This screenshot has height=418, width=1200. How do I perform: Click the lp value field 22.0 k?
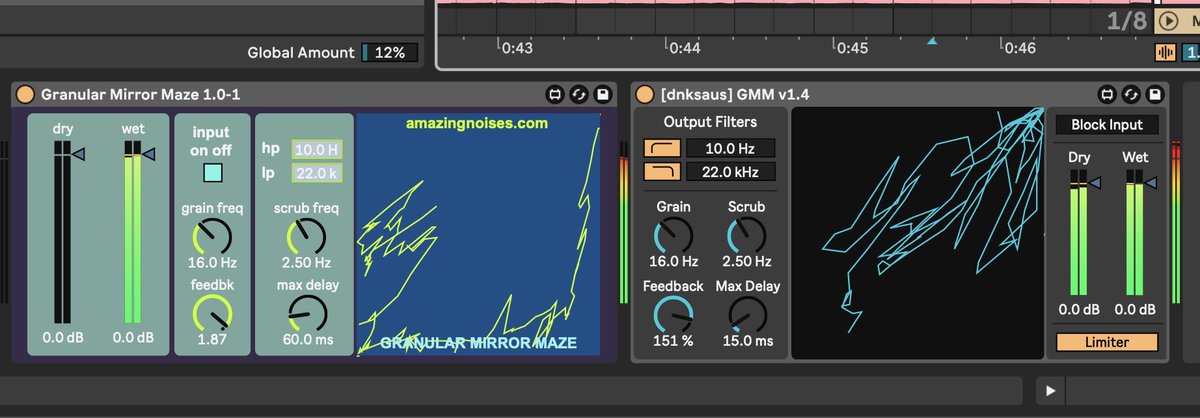coord(315,173)
